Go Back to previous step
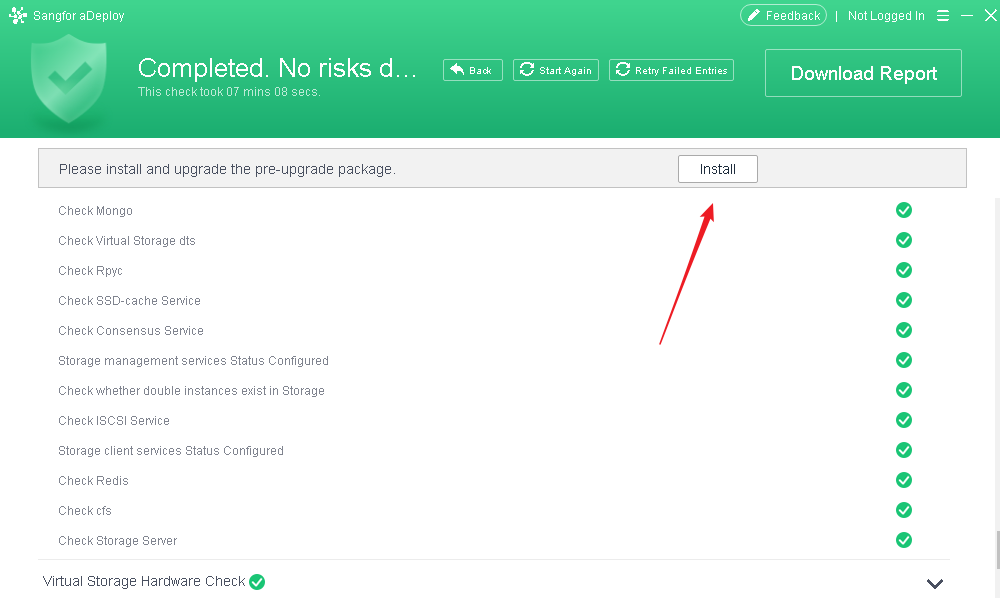1000x612 pixels. tap(472, 70)
